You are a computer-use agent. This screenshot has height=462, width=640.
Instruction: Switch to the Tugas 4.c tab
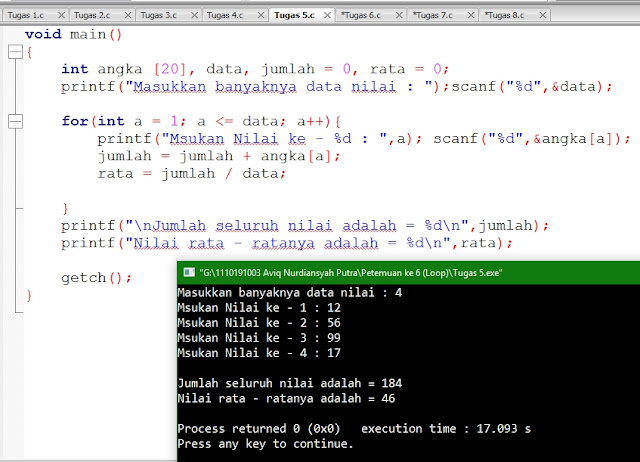225,16
